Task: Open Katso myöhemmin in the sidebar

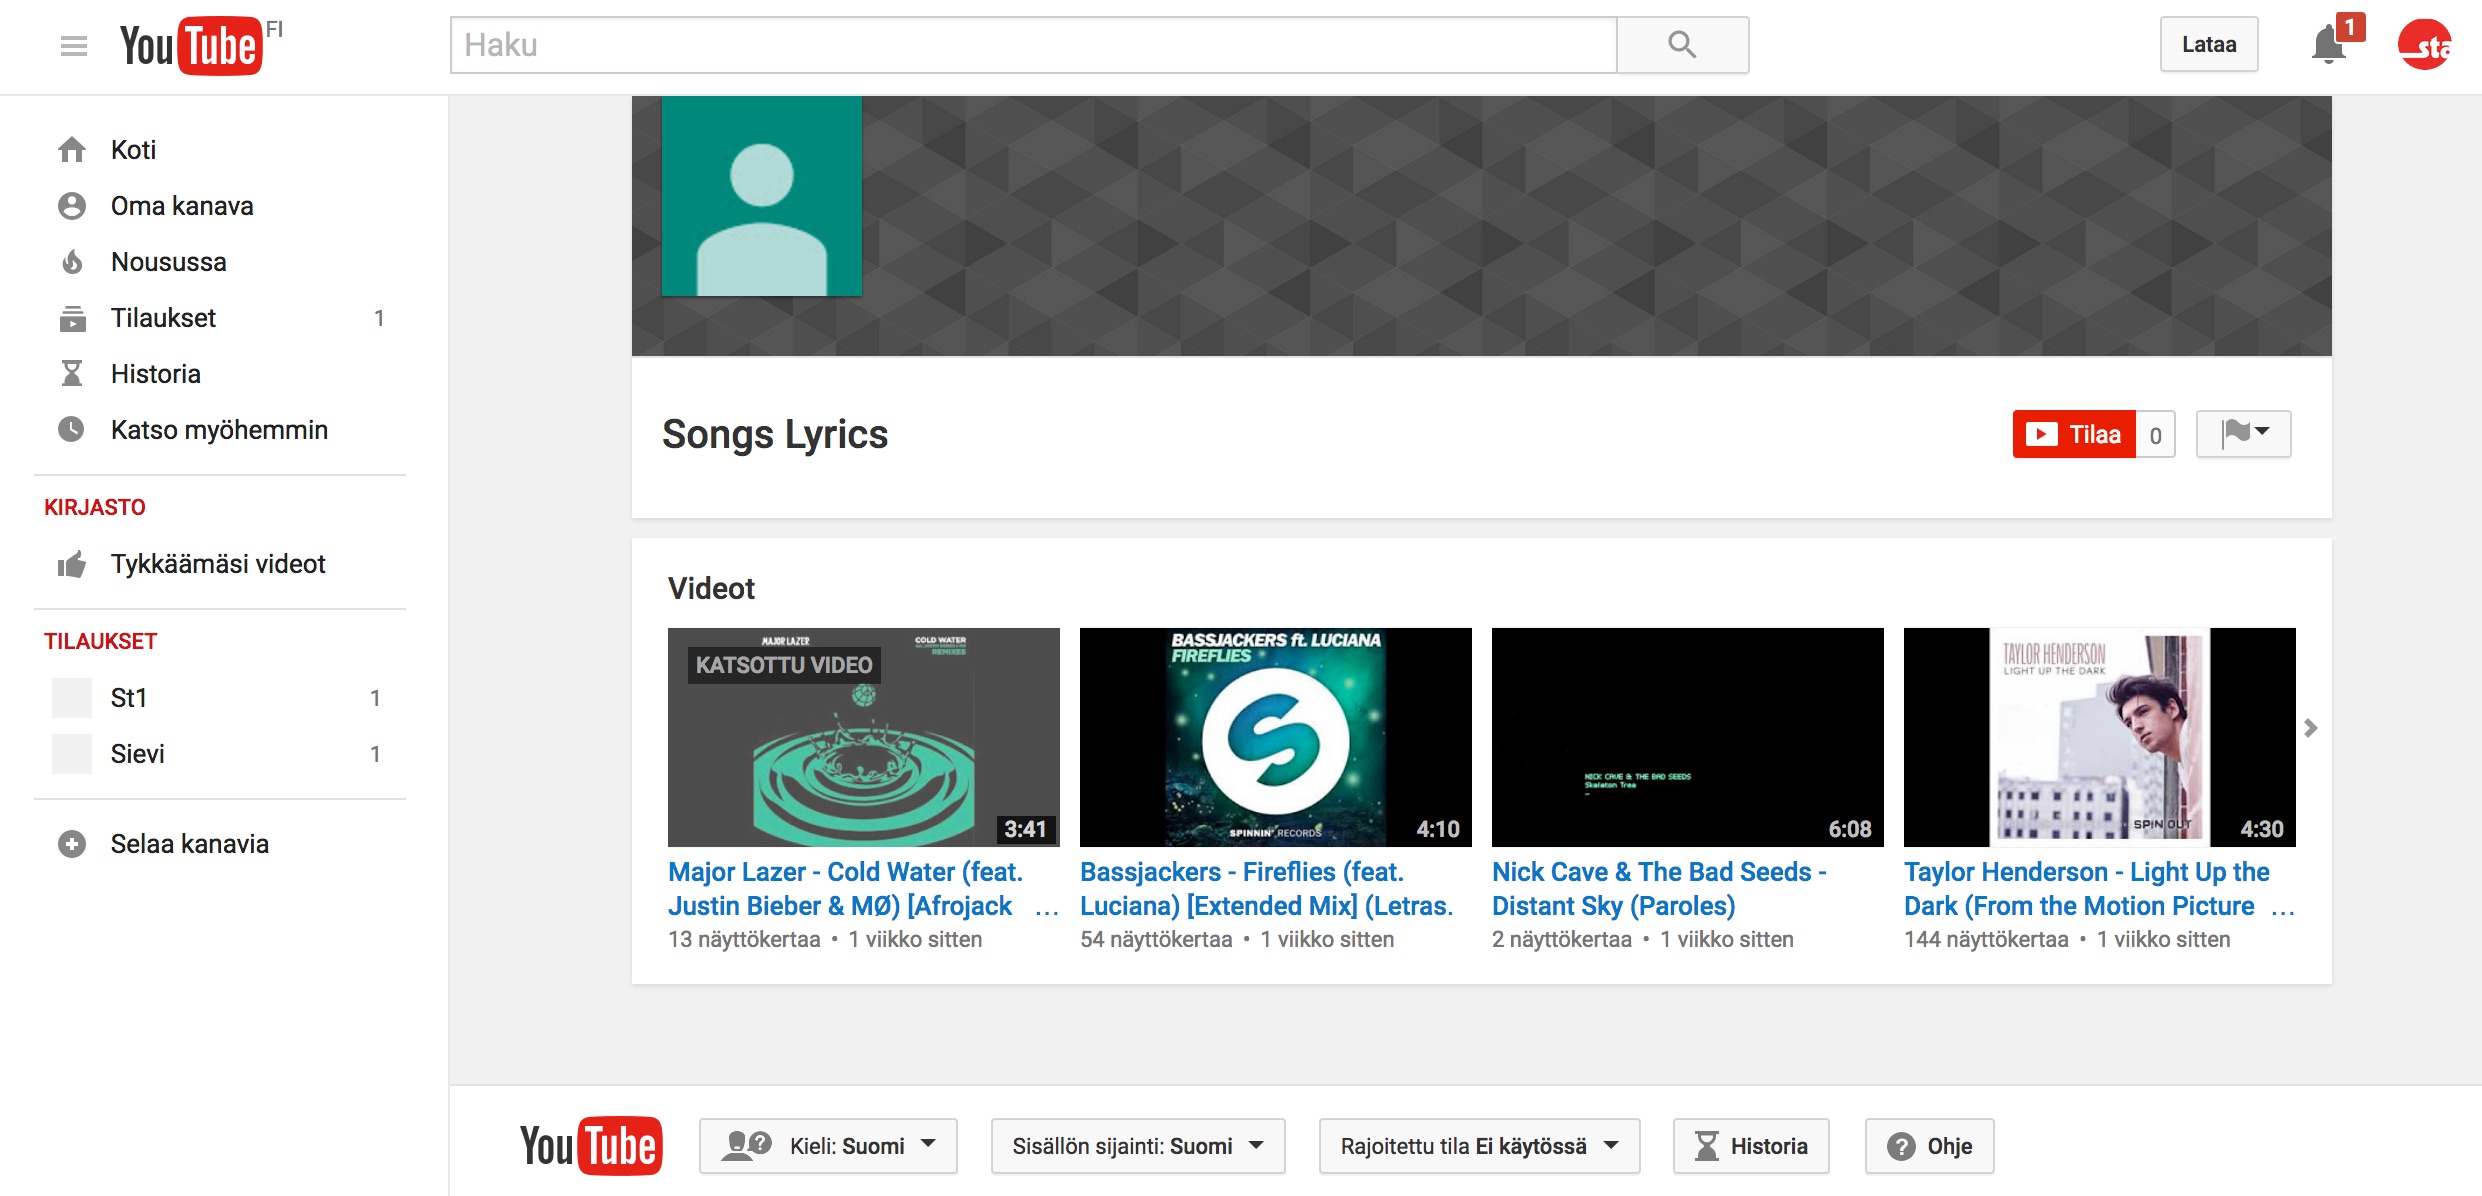Action: 220,430
